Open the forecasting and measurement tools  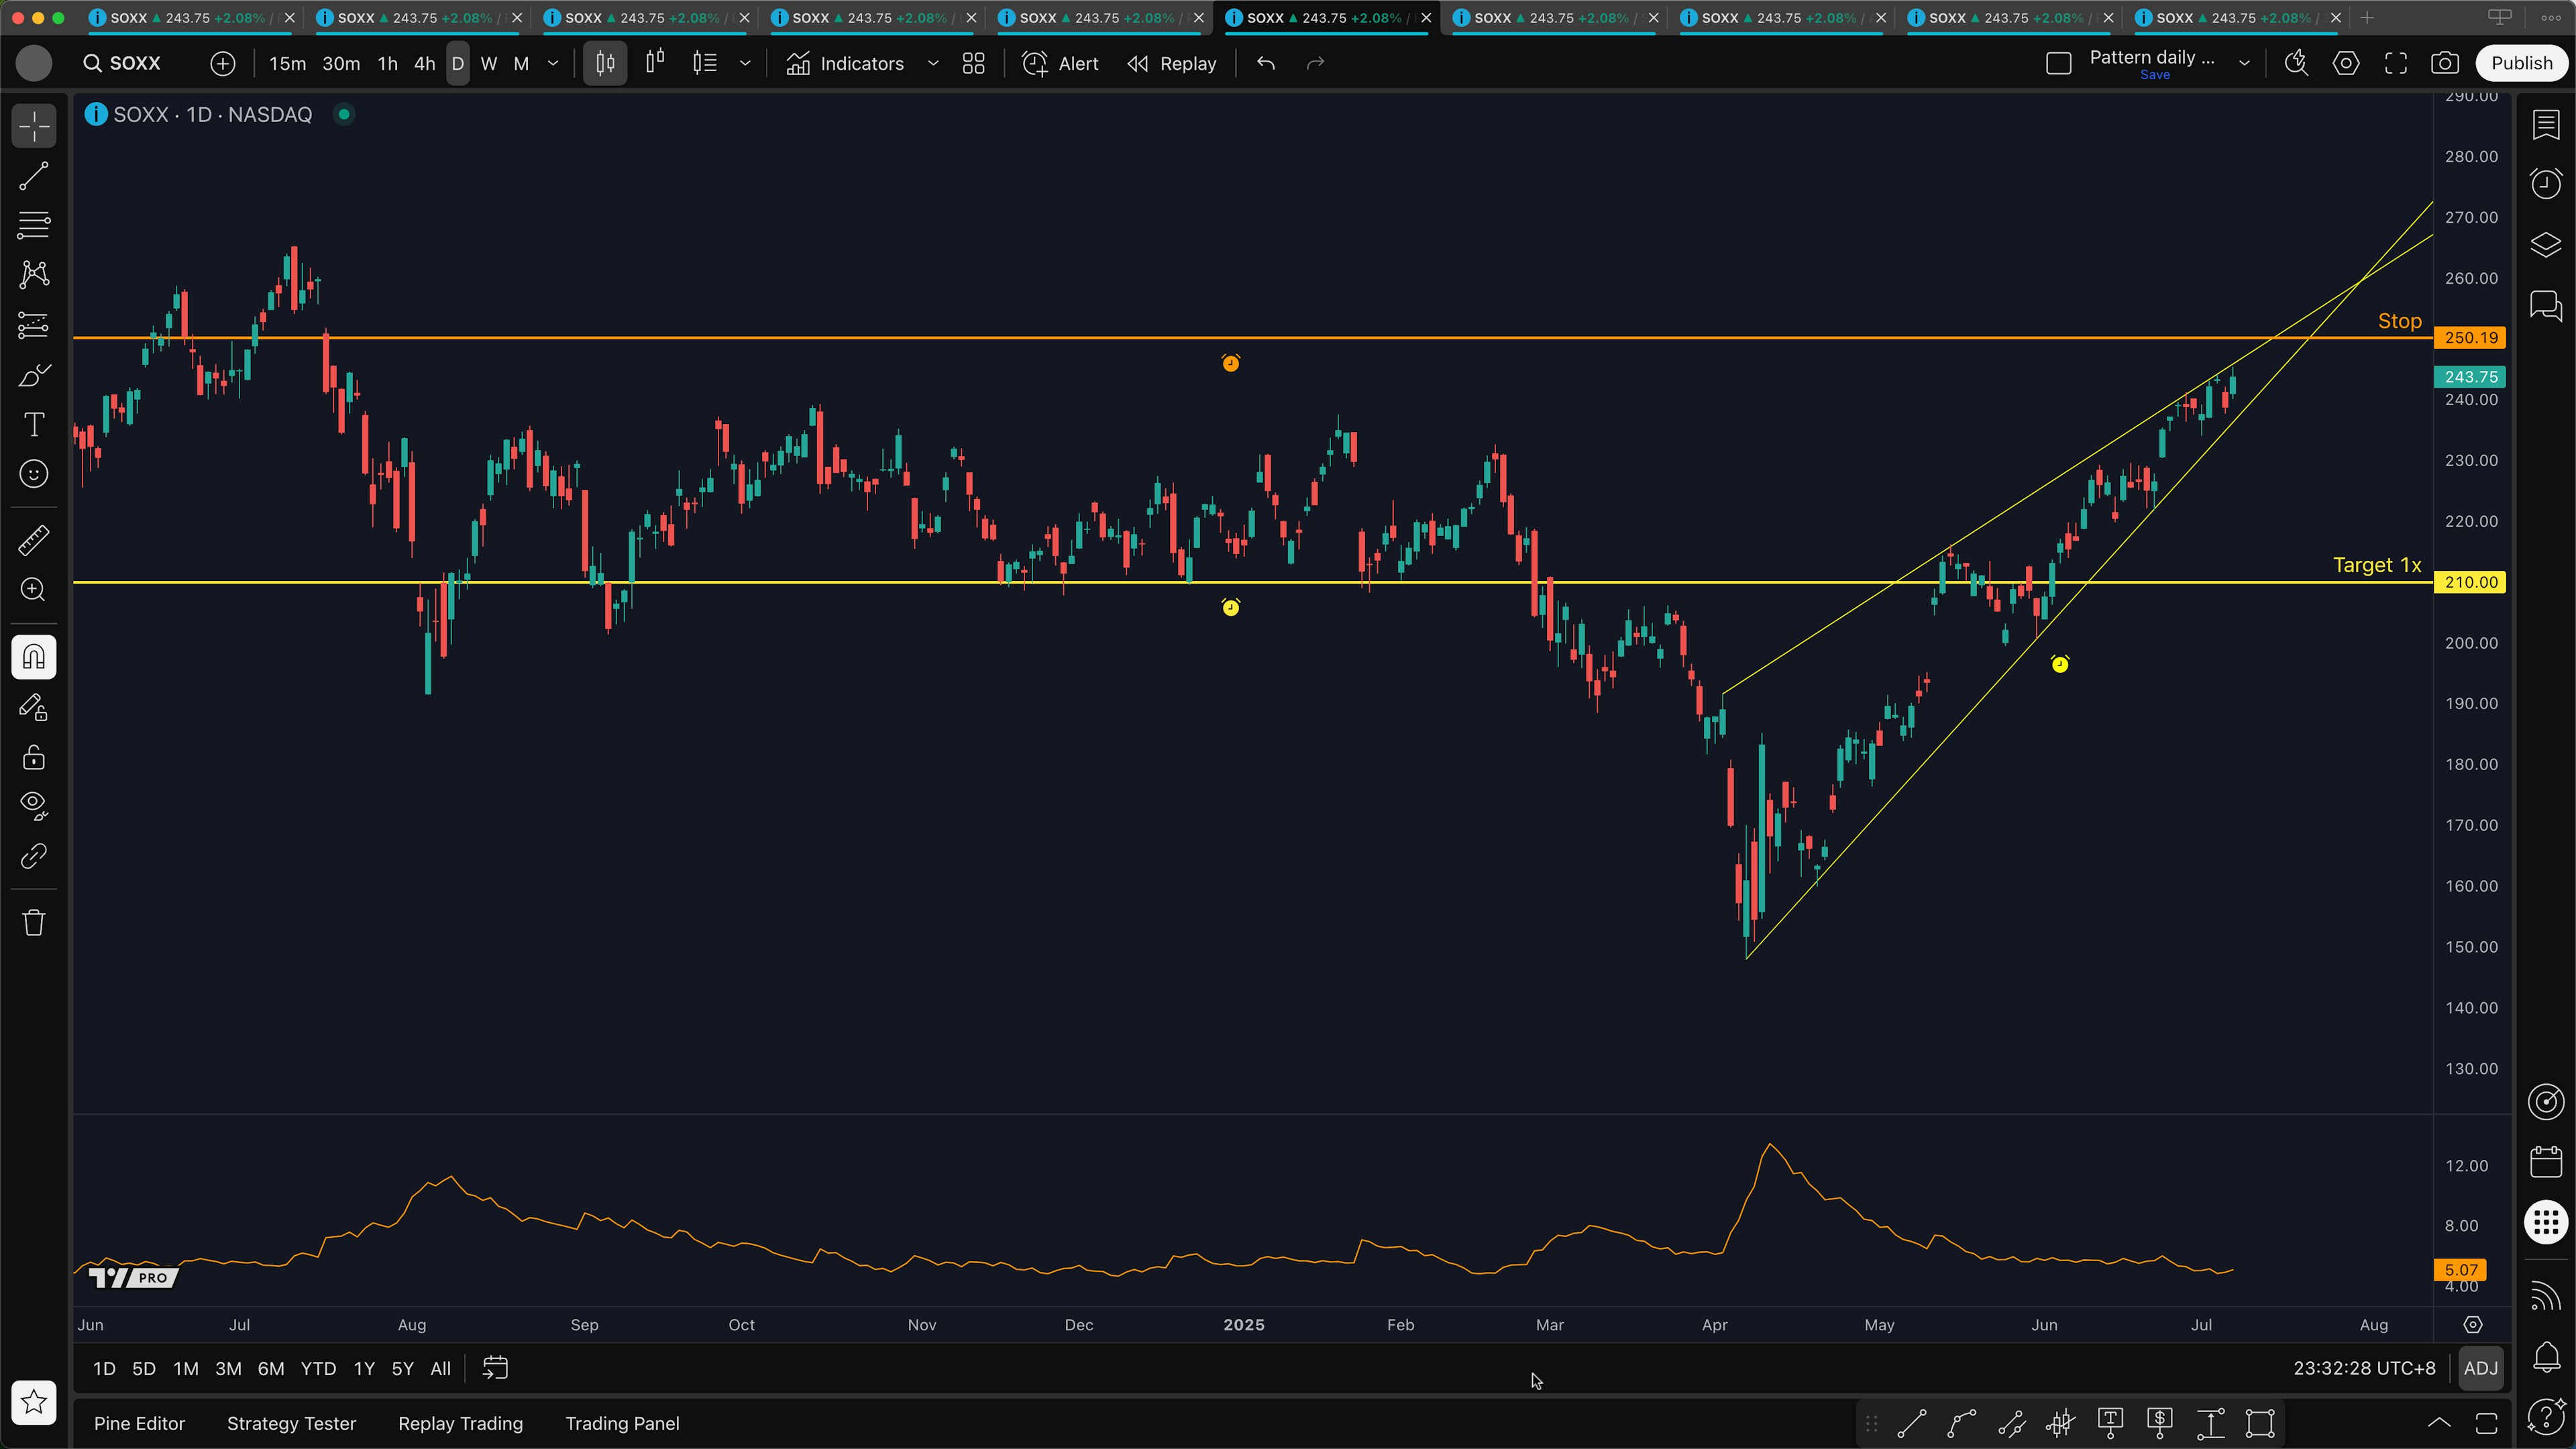[x=34, y=325]
